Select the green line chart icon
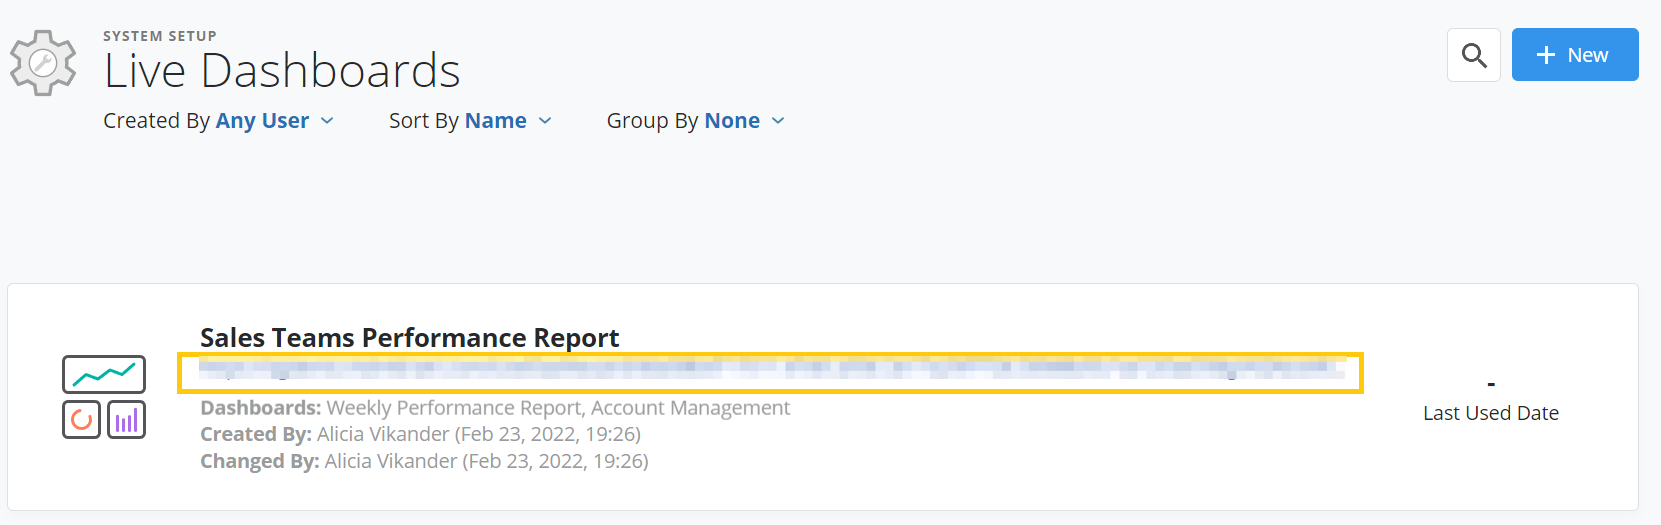 [x=104, y=375]
